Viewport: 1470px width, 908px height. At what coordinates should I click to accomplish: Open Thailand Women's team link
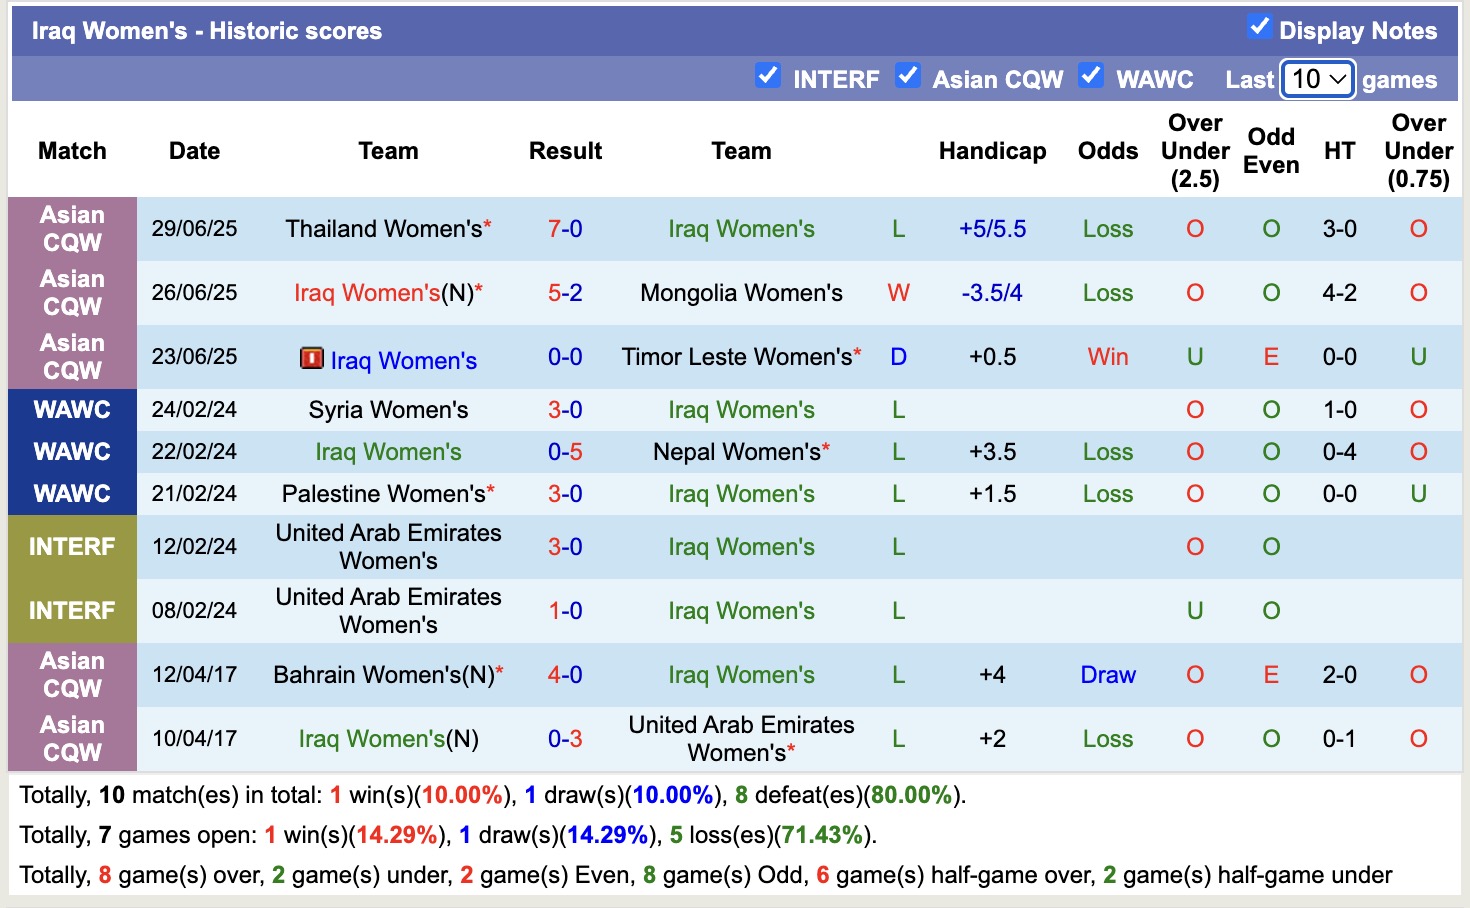pyautogui.click(x=383, y=229)
